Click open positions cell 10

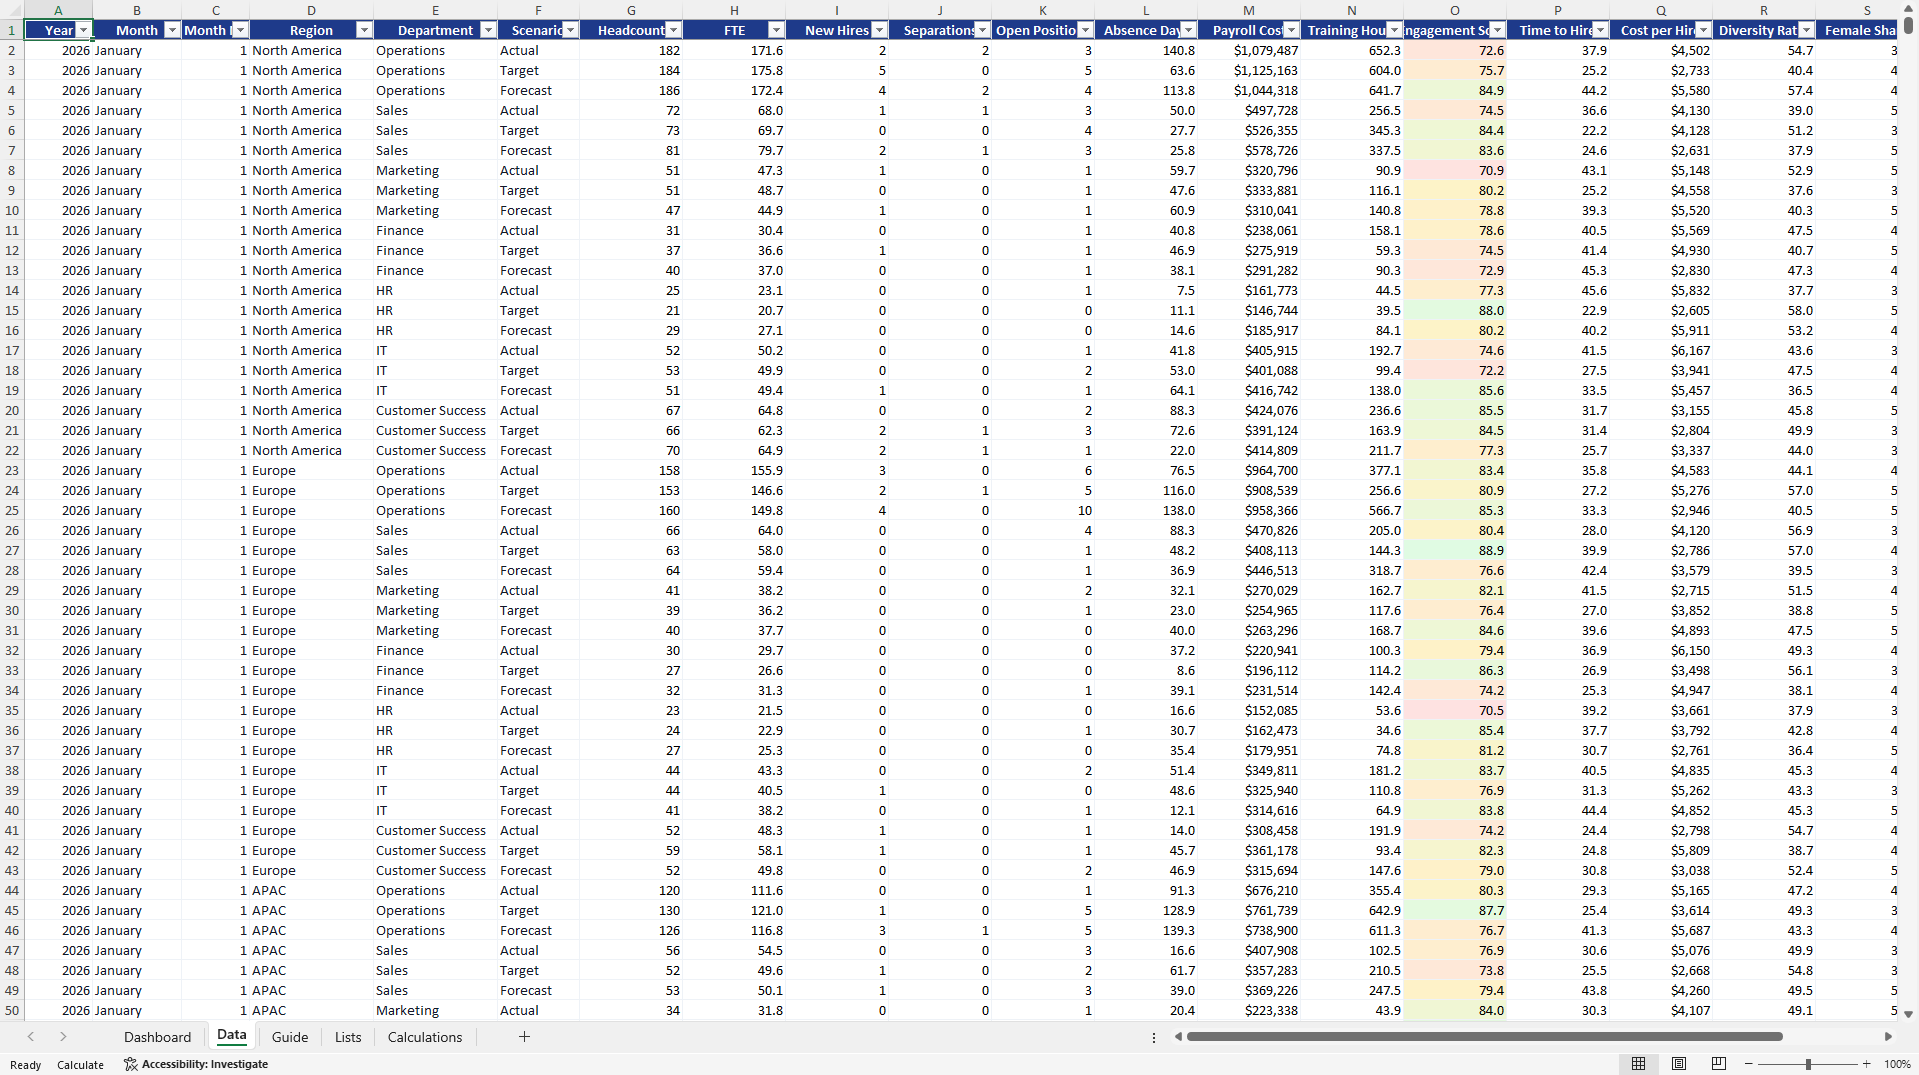point(1043,510)
